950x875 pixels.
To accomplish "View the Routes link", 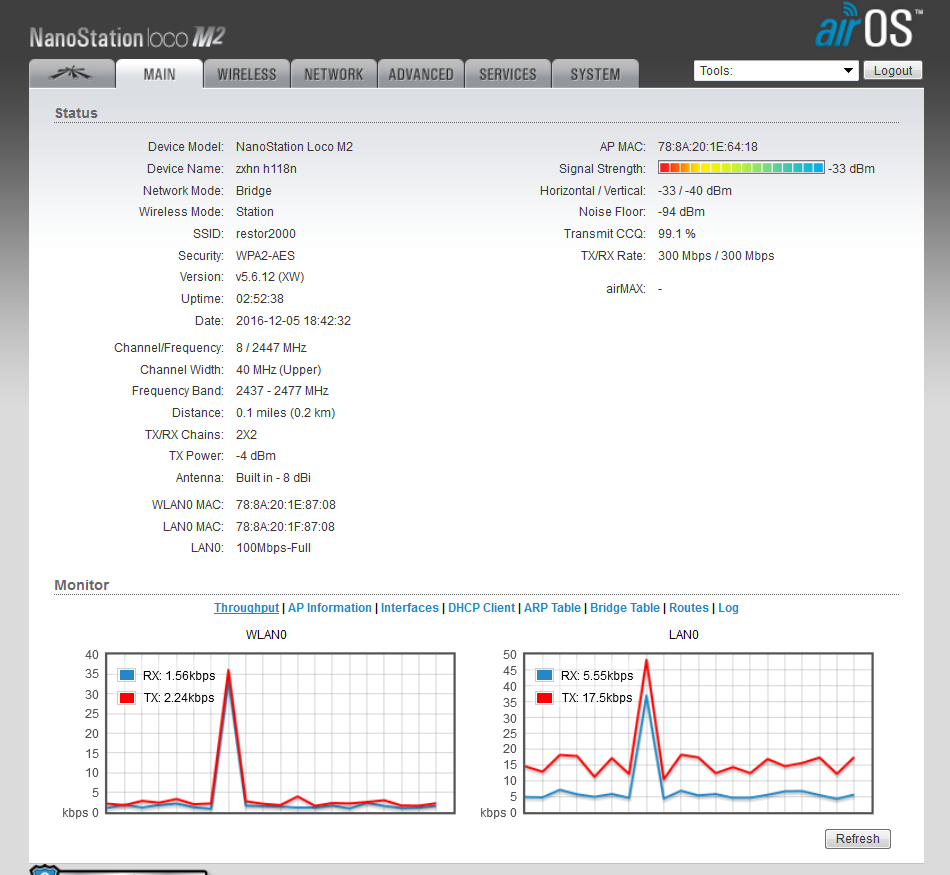I will click(689, 608).
